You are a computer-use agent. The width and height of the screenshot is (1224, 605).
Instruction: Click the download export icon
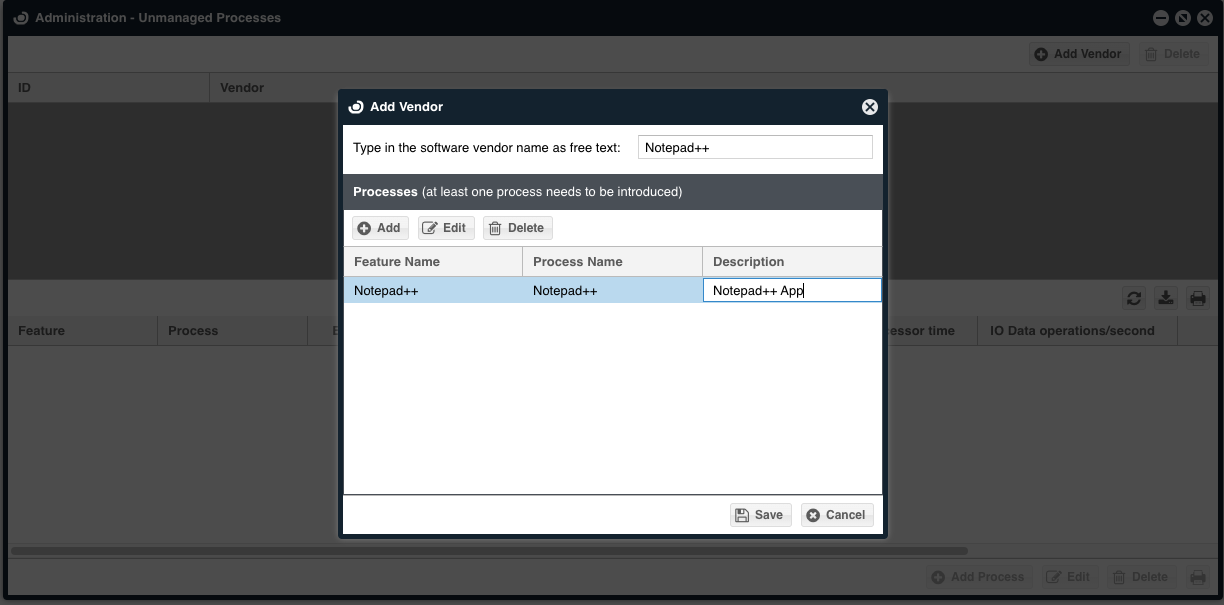(x=1165, y=298)
